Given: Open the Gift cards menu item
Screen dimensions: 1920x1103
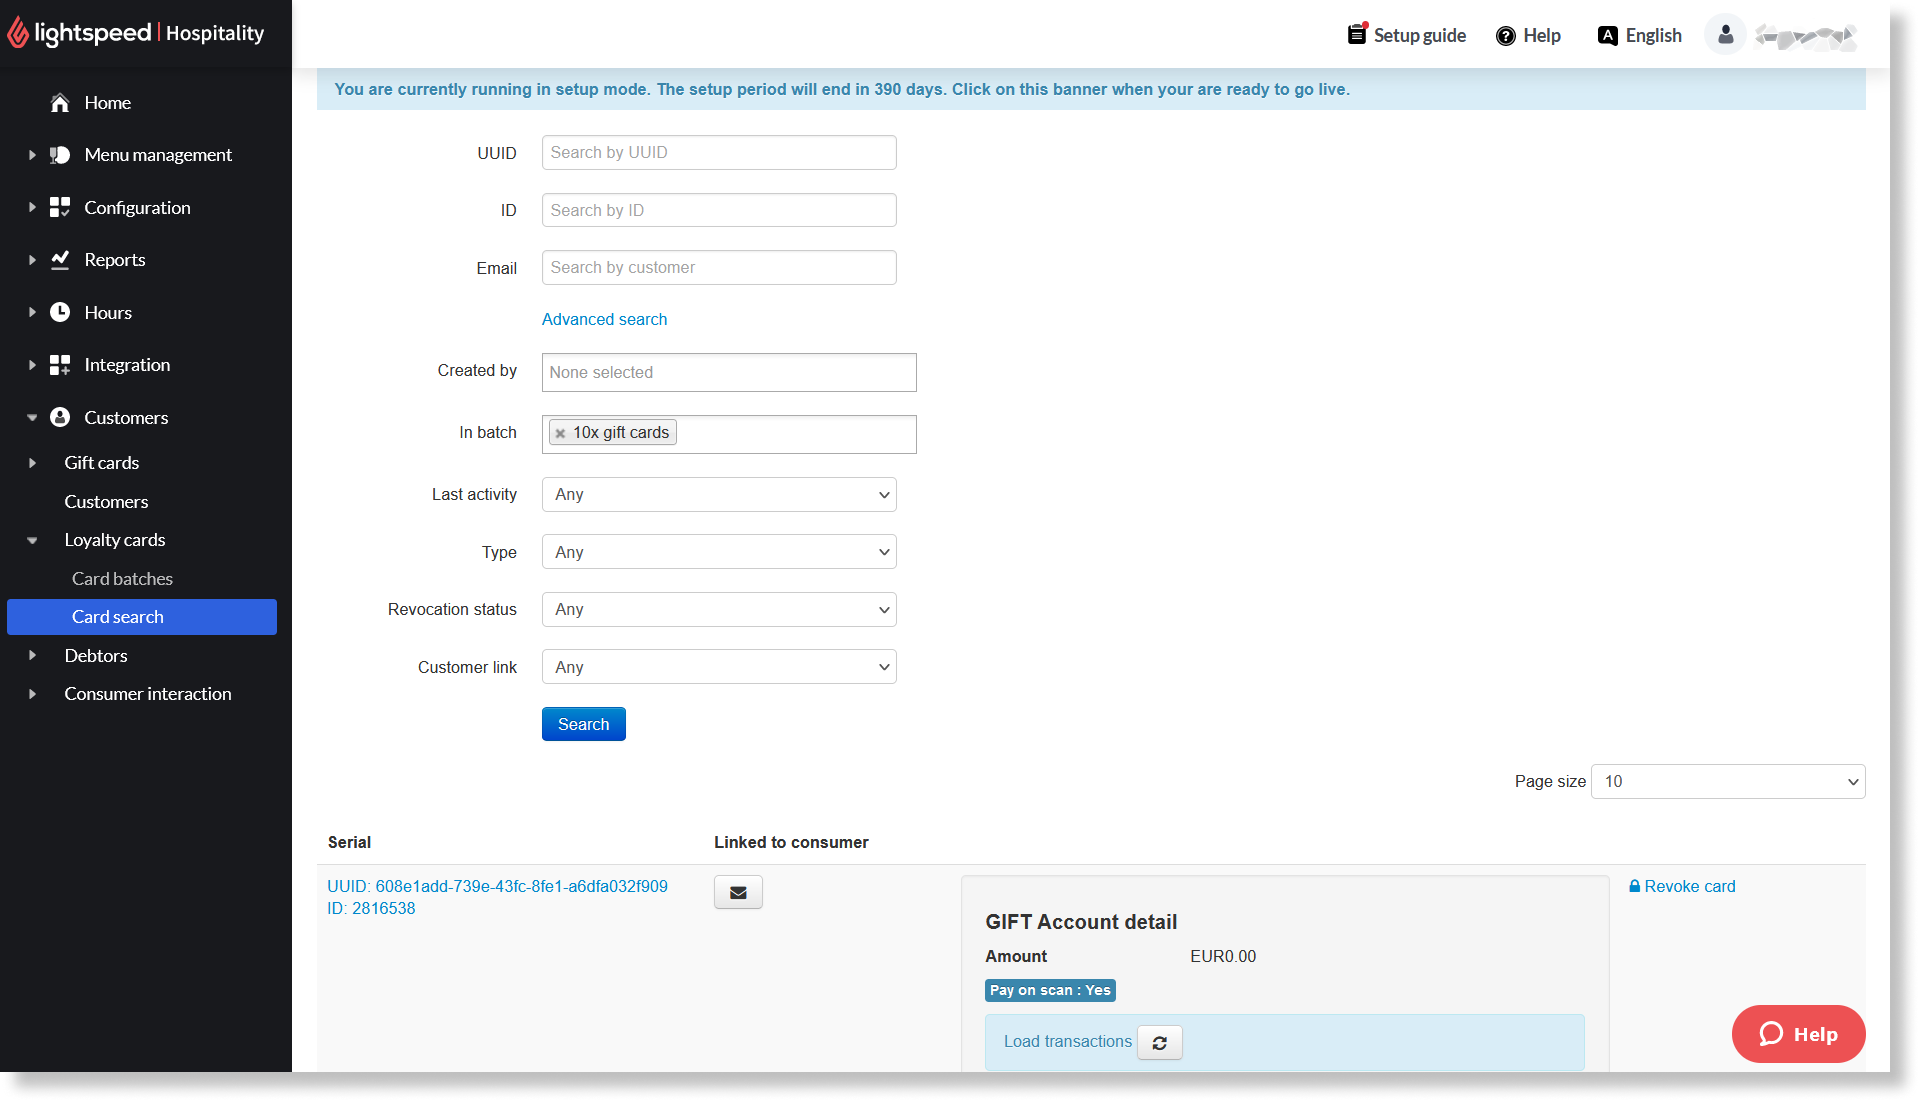Looking at the screenshot, I should (x=102, y=463).
